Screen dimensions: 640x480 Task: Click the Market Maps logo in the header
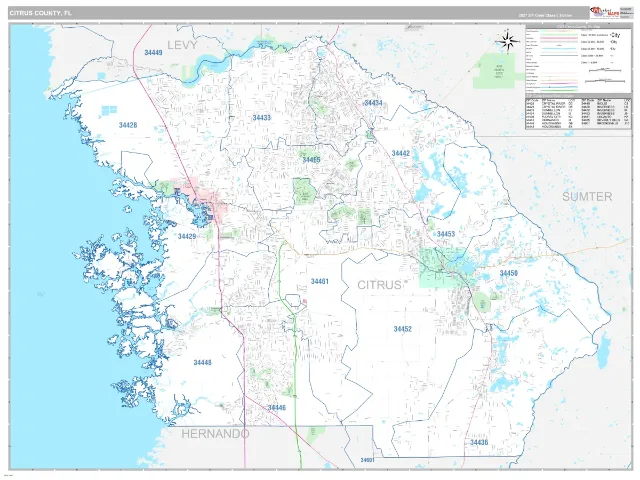604,13
